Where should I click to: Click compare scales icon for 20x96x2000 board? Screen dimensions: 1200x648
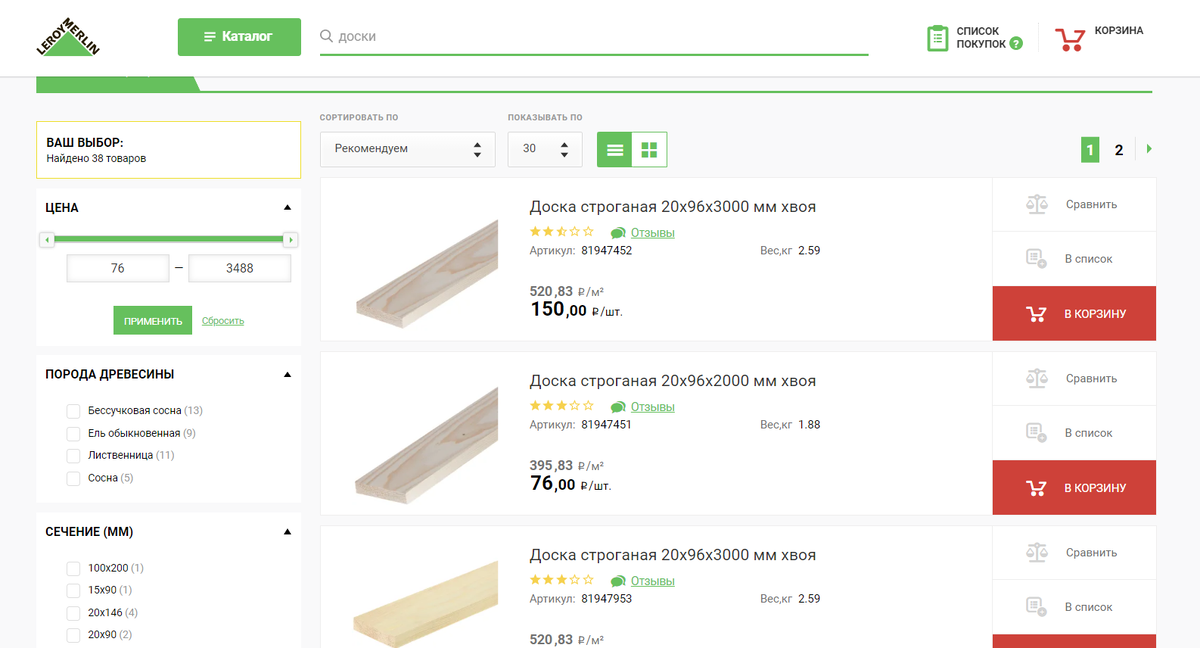(x=1037, y=378)
